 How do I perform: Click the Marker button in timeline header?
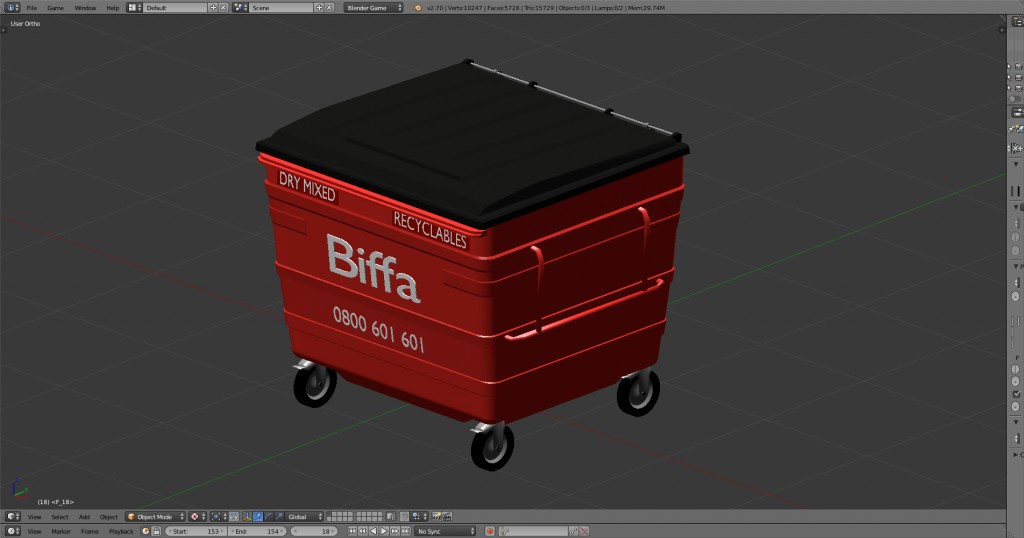[x=61, y=531]
